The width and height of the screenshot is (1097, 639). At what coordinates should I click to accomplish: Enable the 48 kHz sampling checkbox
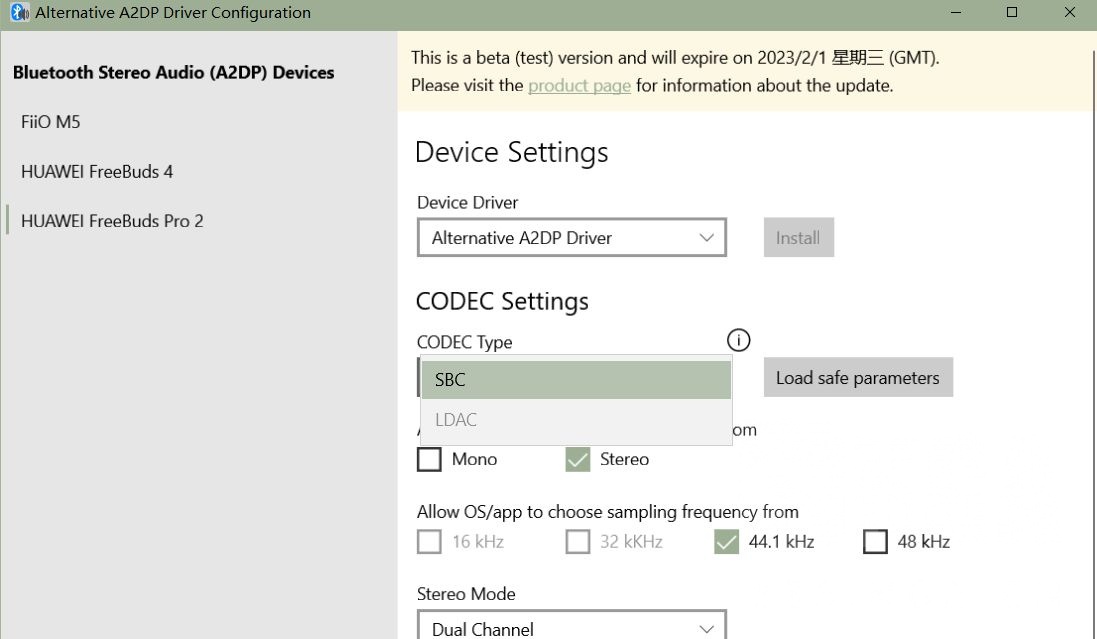[x=875, y=541]
